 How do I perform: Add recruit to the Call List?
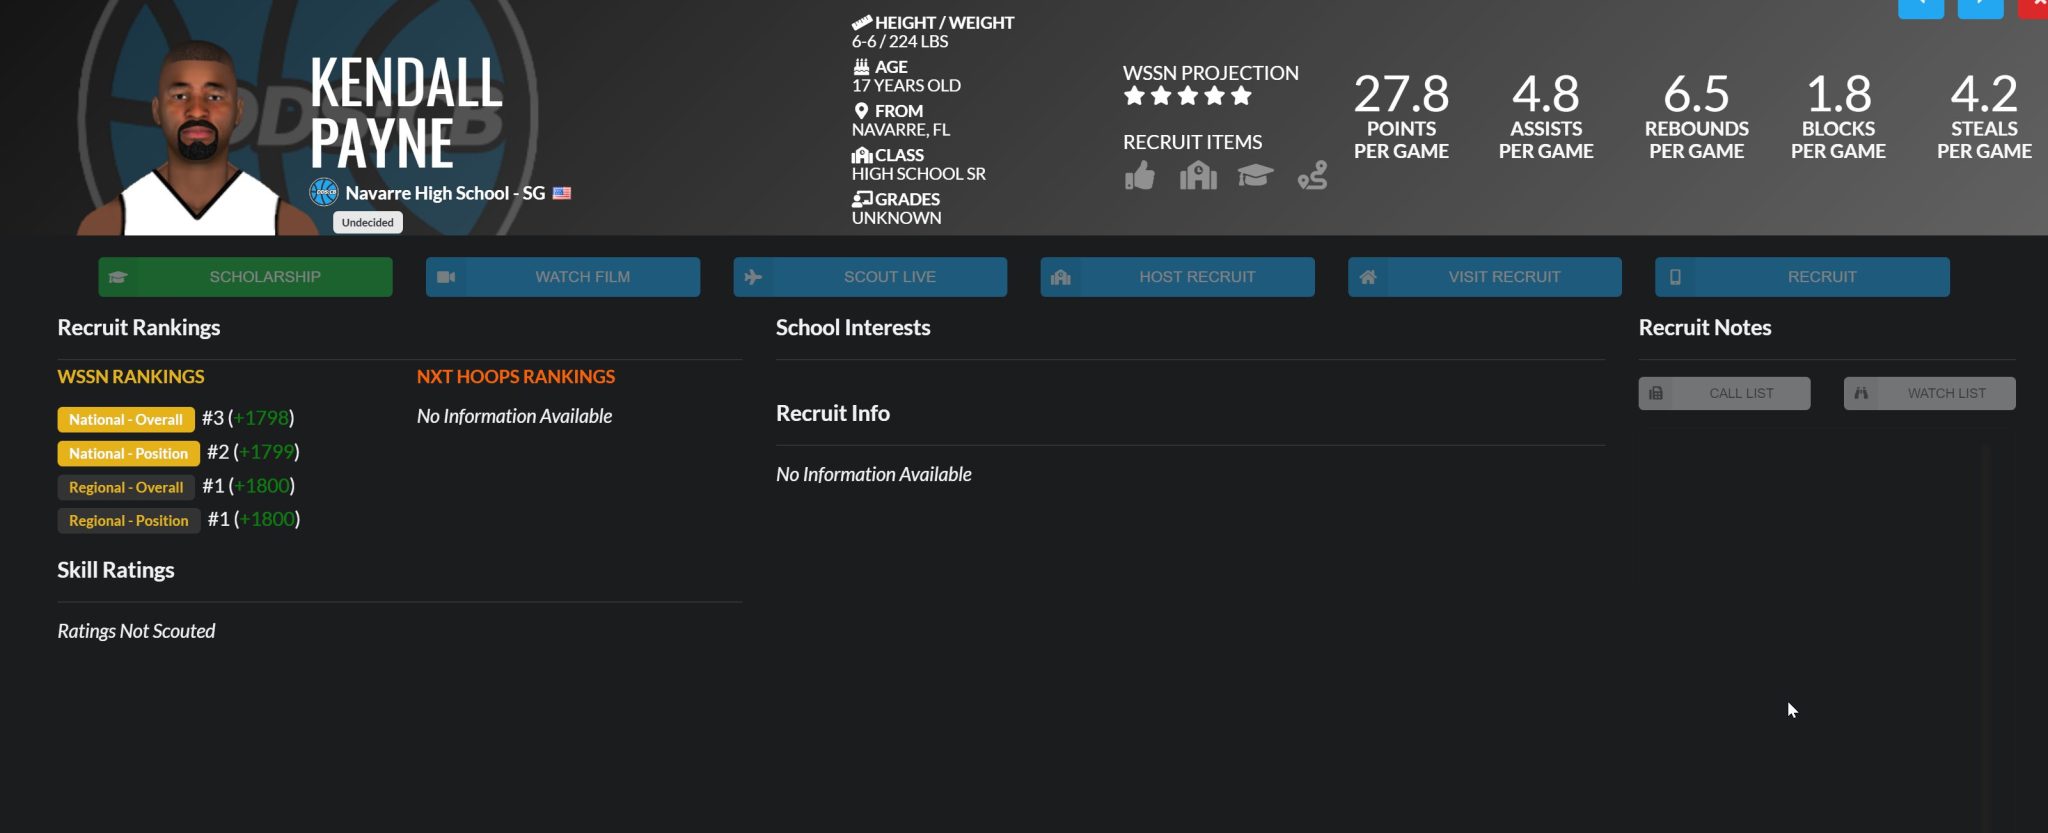[1724, 393]
